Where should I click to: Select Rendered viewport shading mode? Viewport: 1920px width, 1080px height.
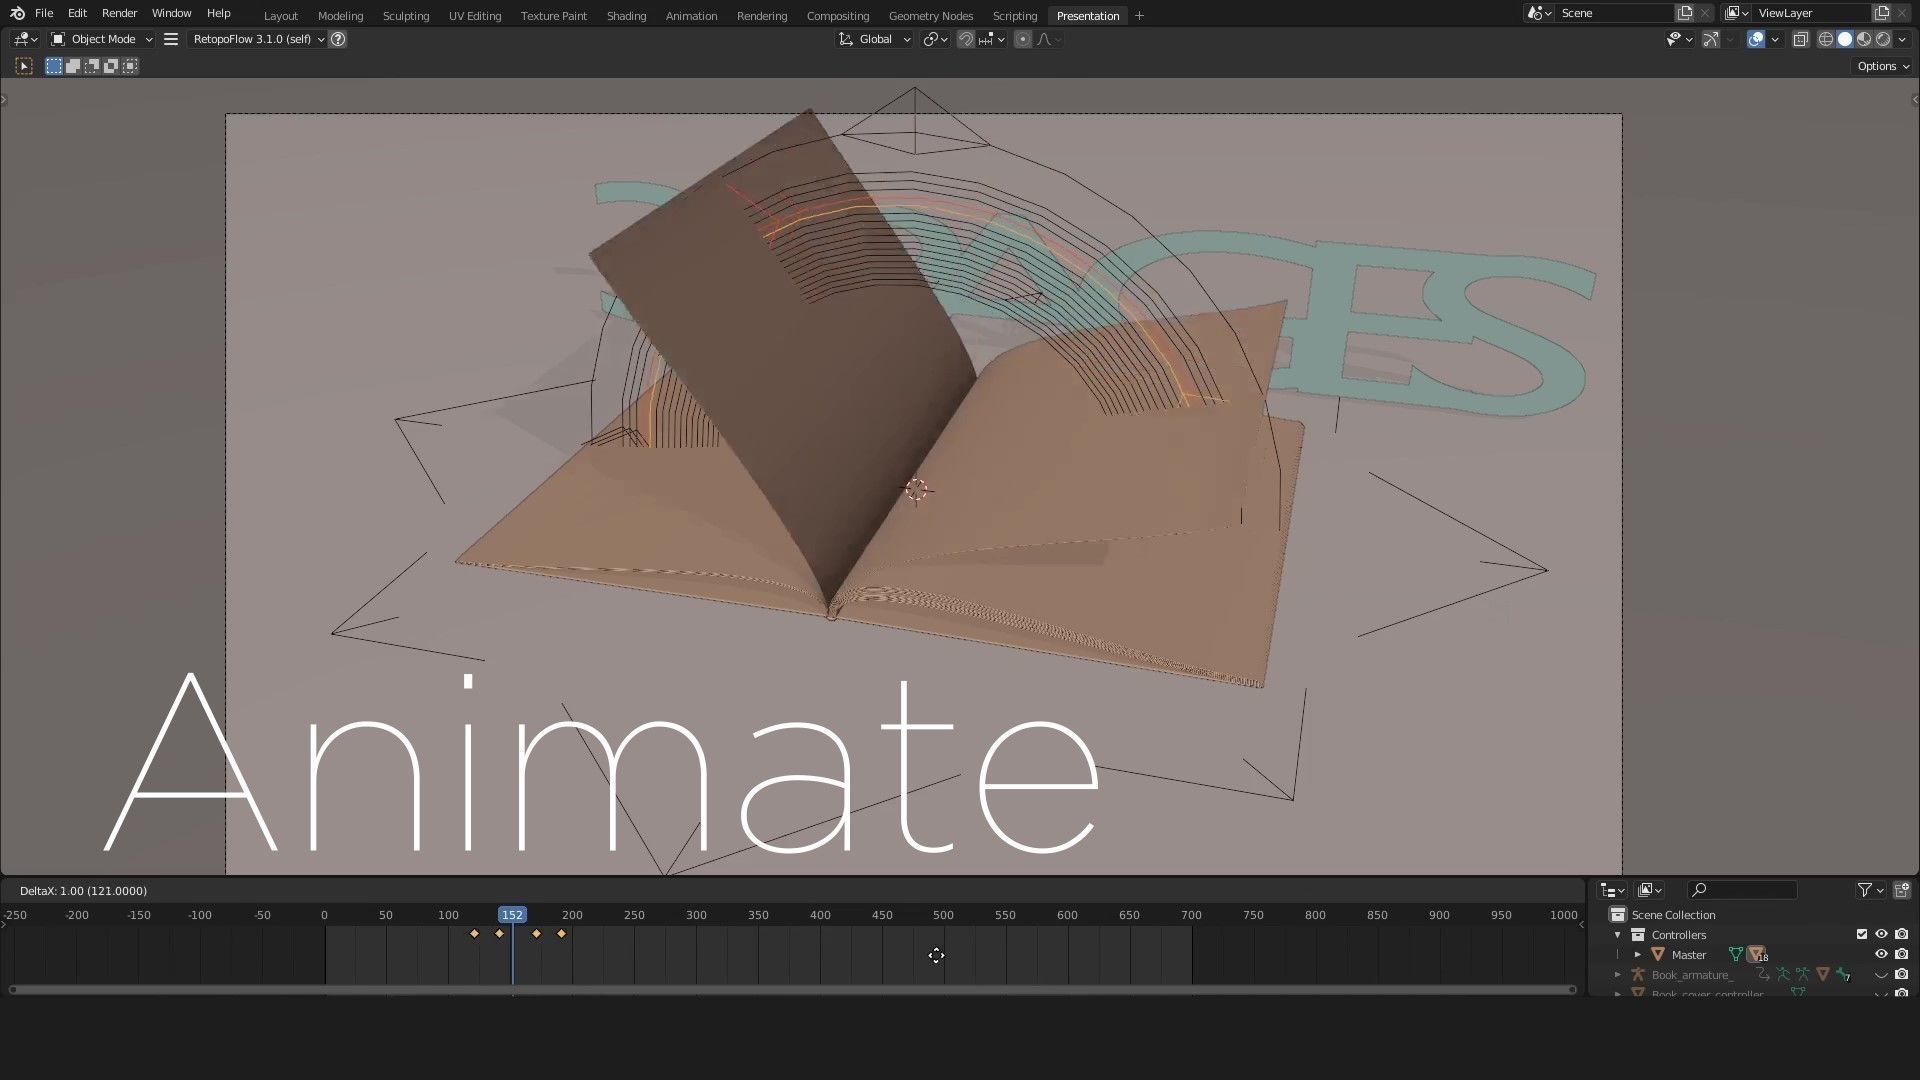tap(1883, 39)
